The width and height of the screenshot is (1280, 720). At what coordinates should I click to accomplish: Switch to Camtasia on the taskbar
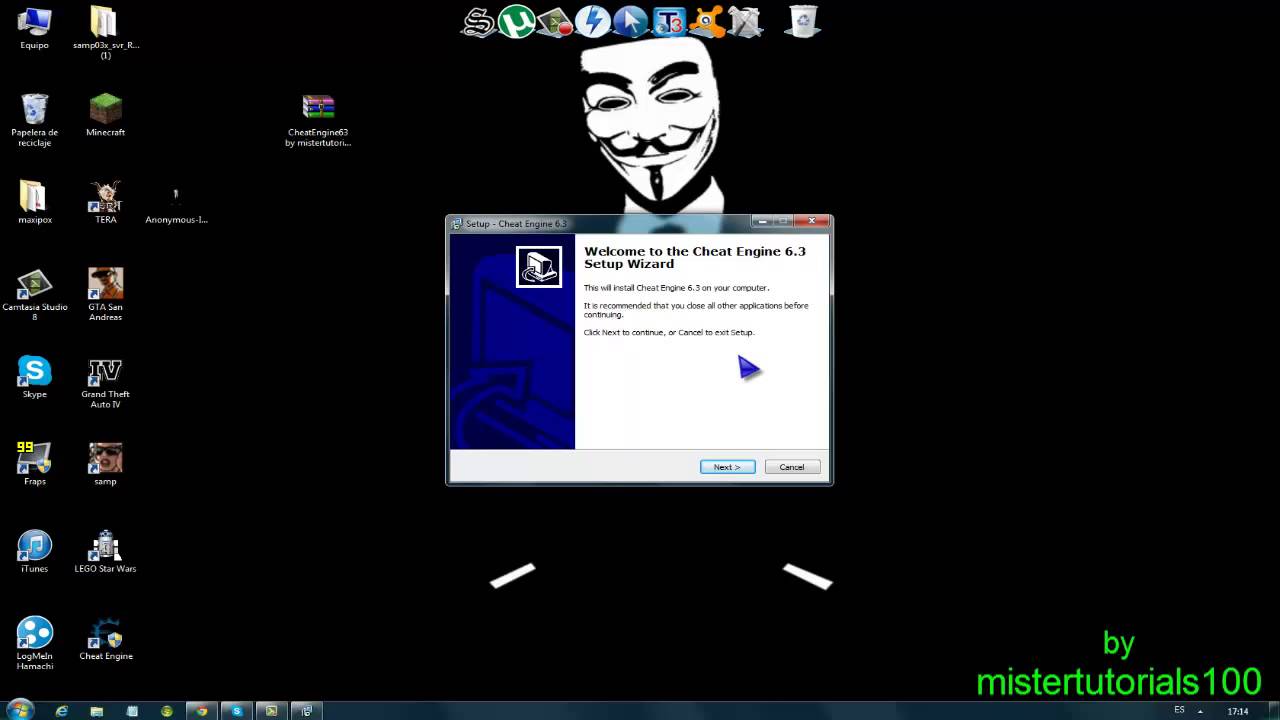point(271,711)
